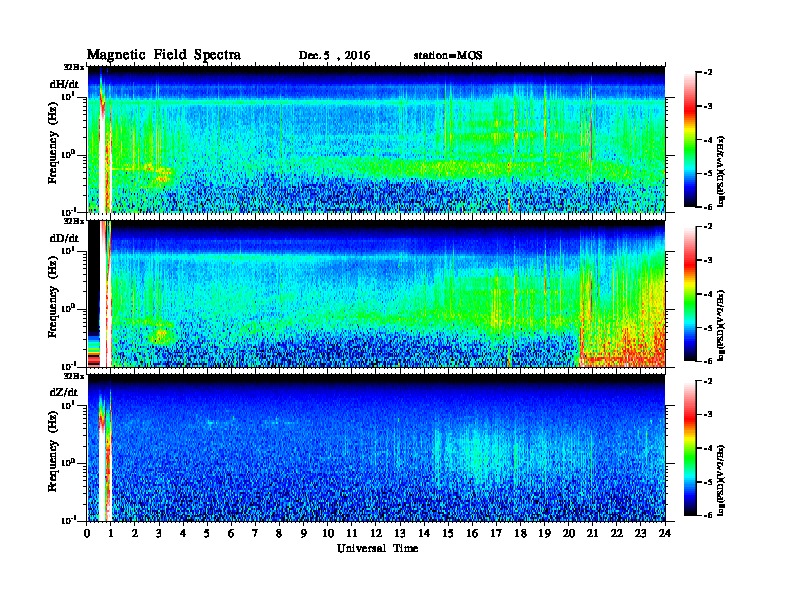792x612 pixels.
Task: Click the color bar beside the dZ/dt panel
Action: (690, 448)
